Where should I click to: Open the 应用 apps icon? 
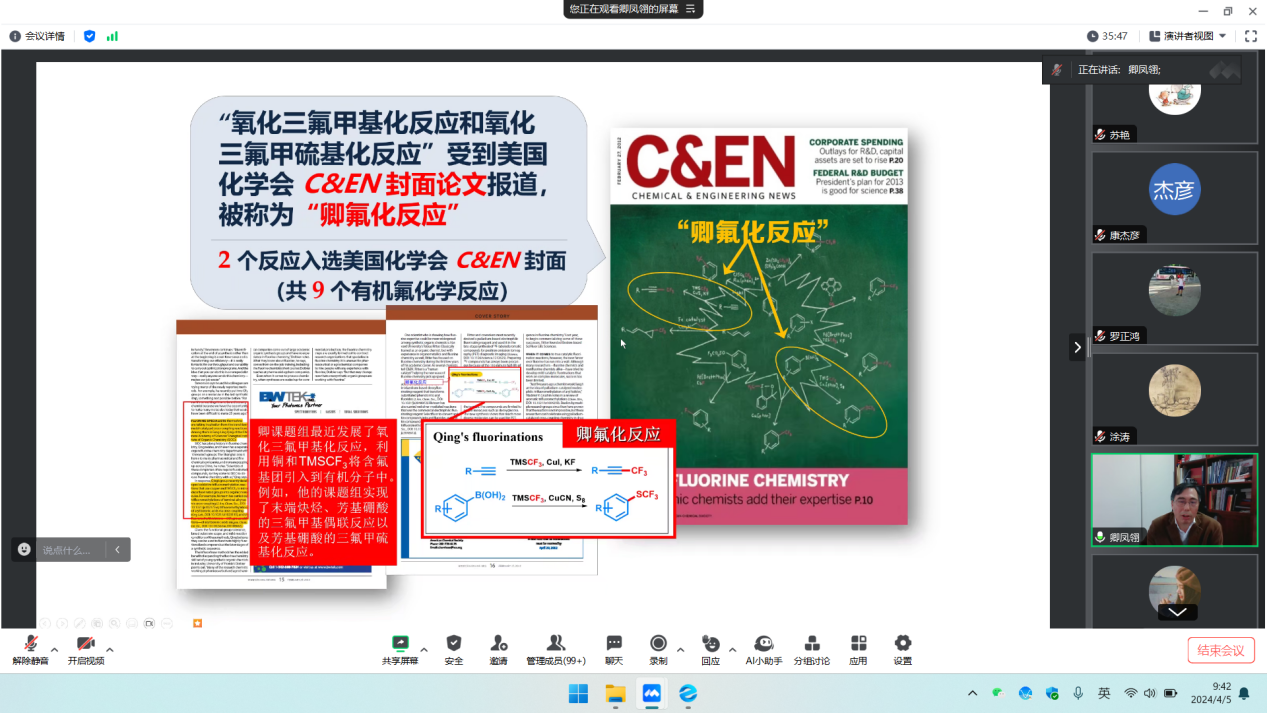coord(858,648)
